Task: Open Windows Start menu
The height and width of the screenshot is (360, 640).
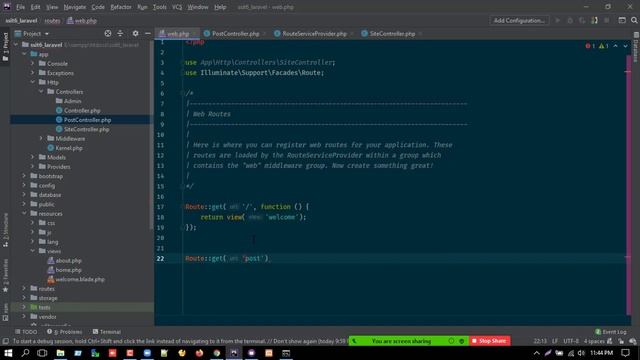Action: 8,353
